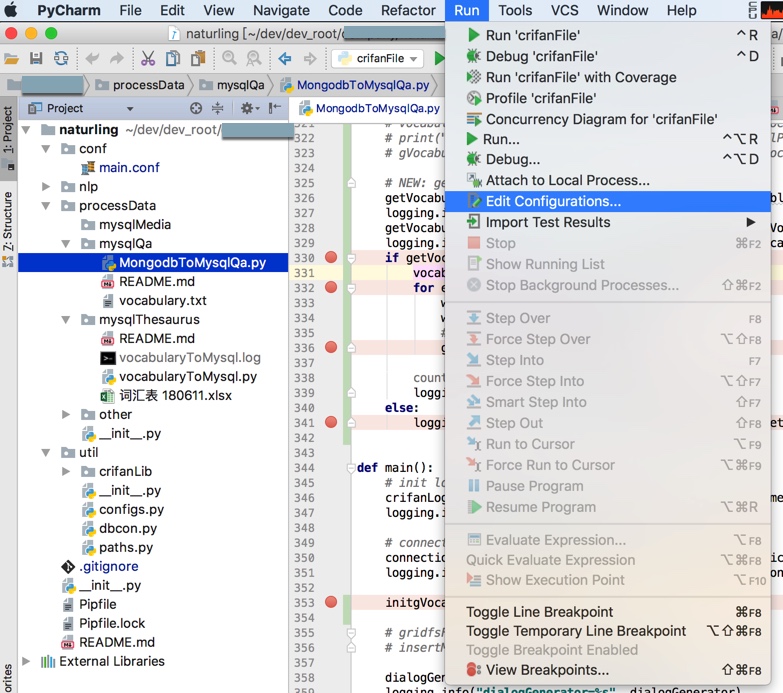Viewport: 783px width, 693px height.
Task: Click the green Run button in toolbar
Action: tap(439, 58)
